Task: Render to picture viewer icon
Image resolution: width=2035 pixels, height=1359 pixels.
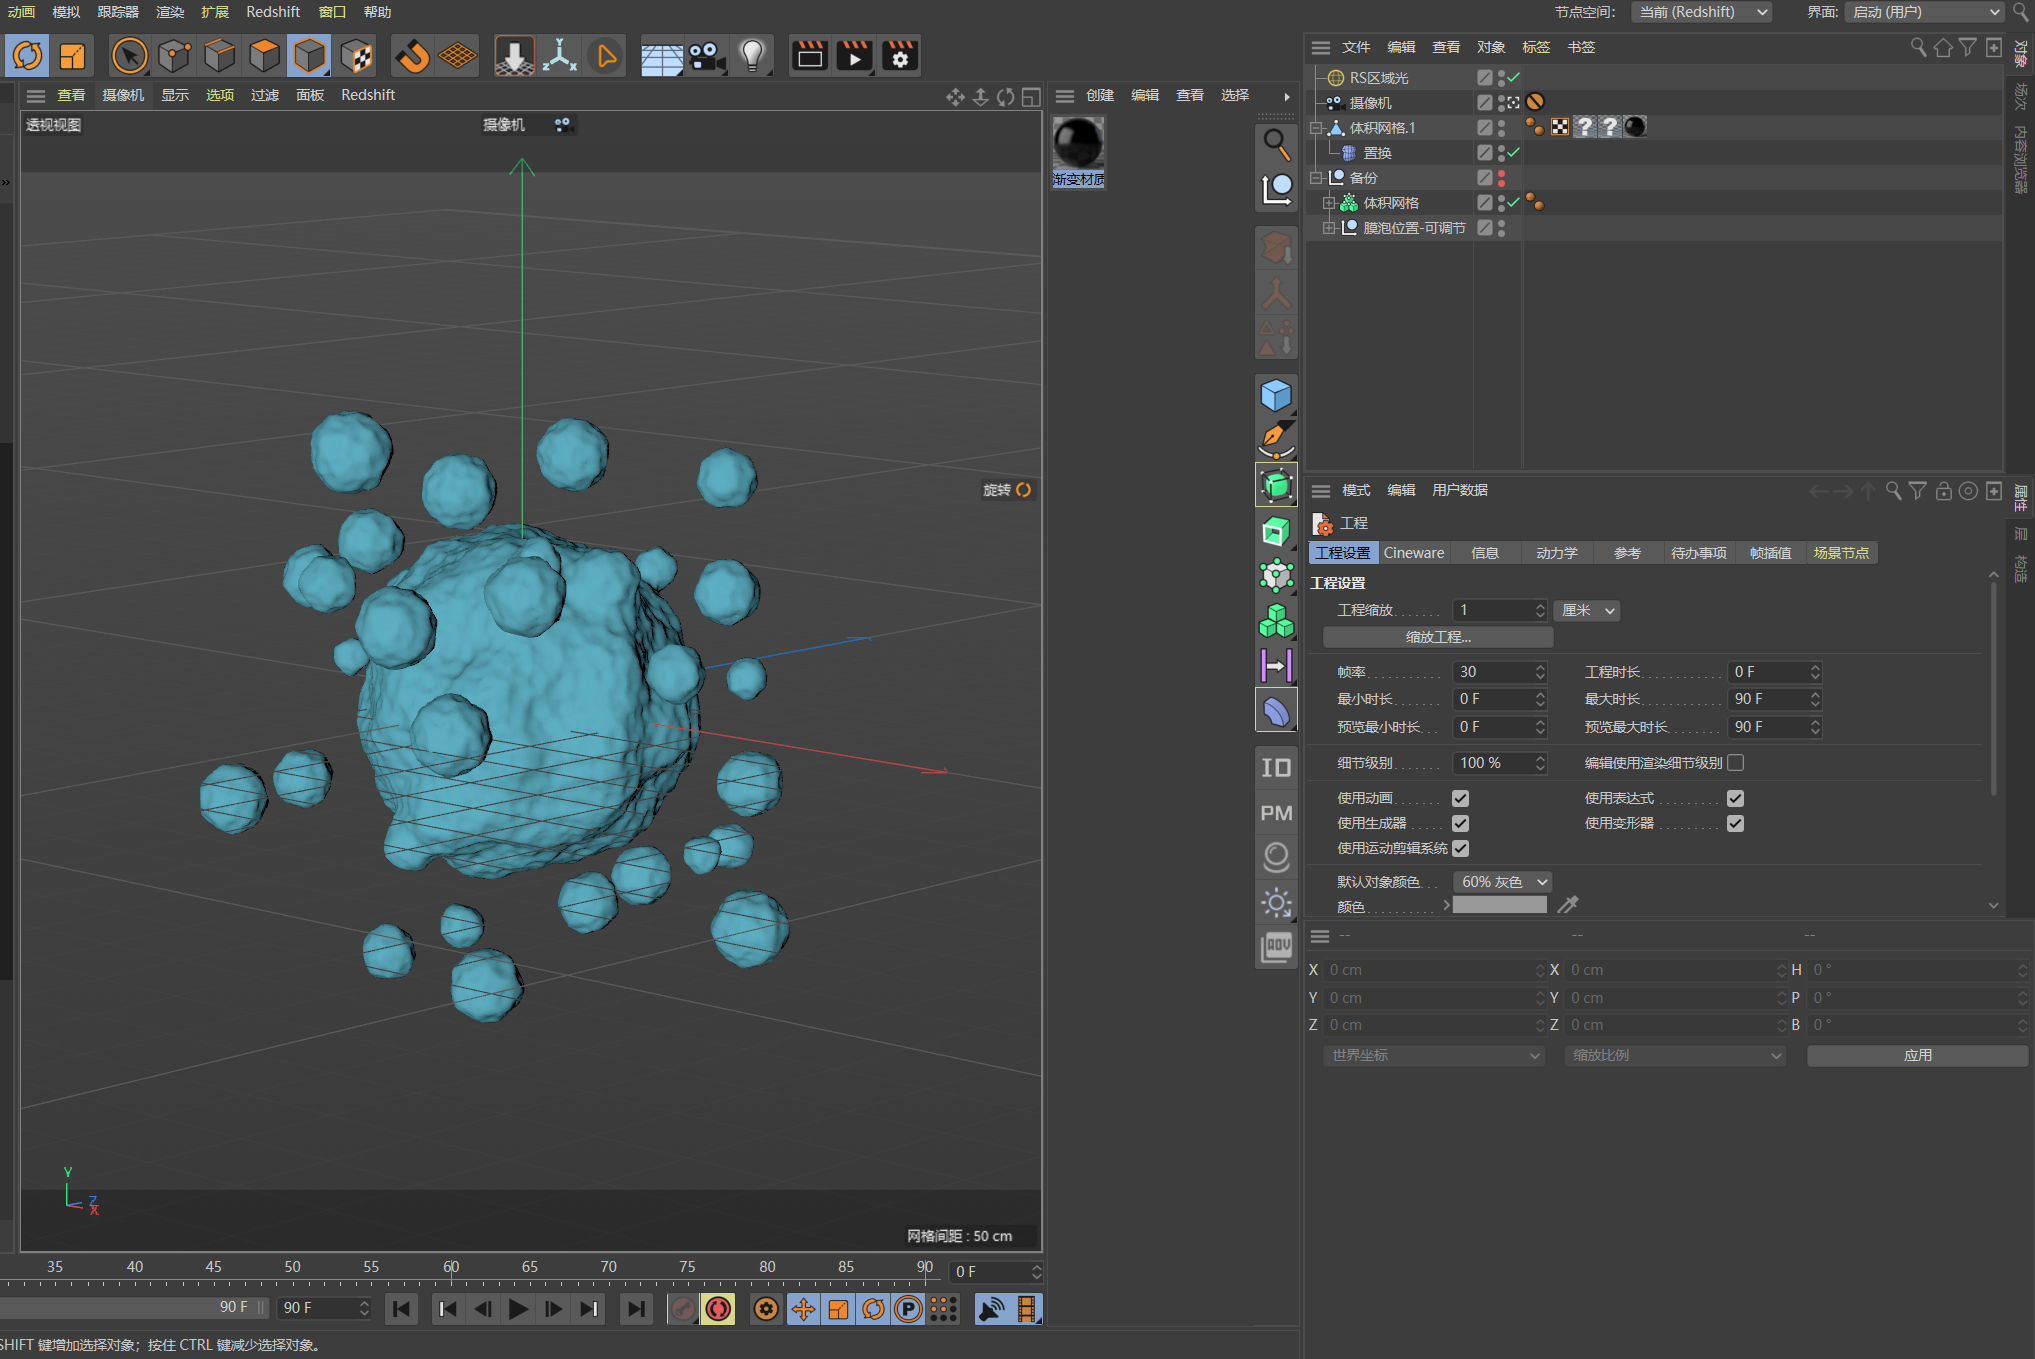Action: coord(854,57)
